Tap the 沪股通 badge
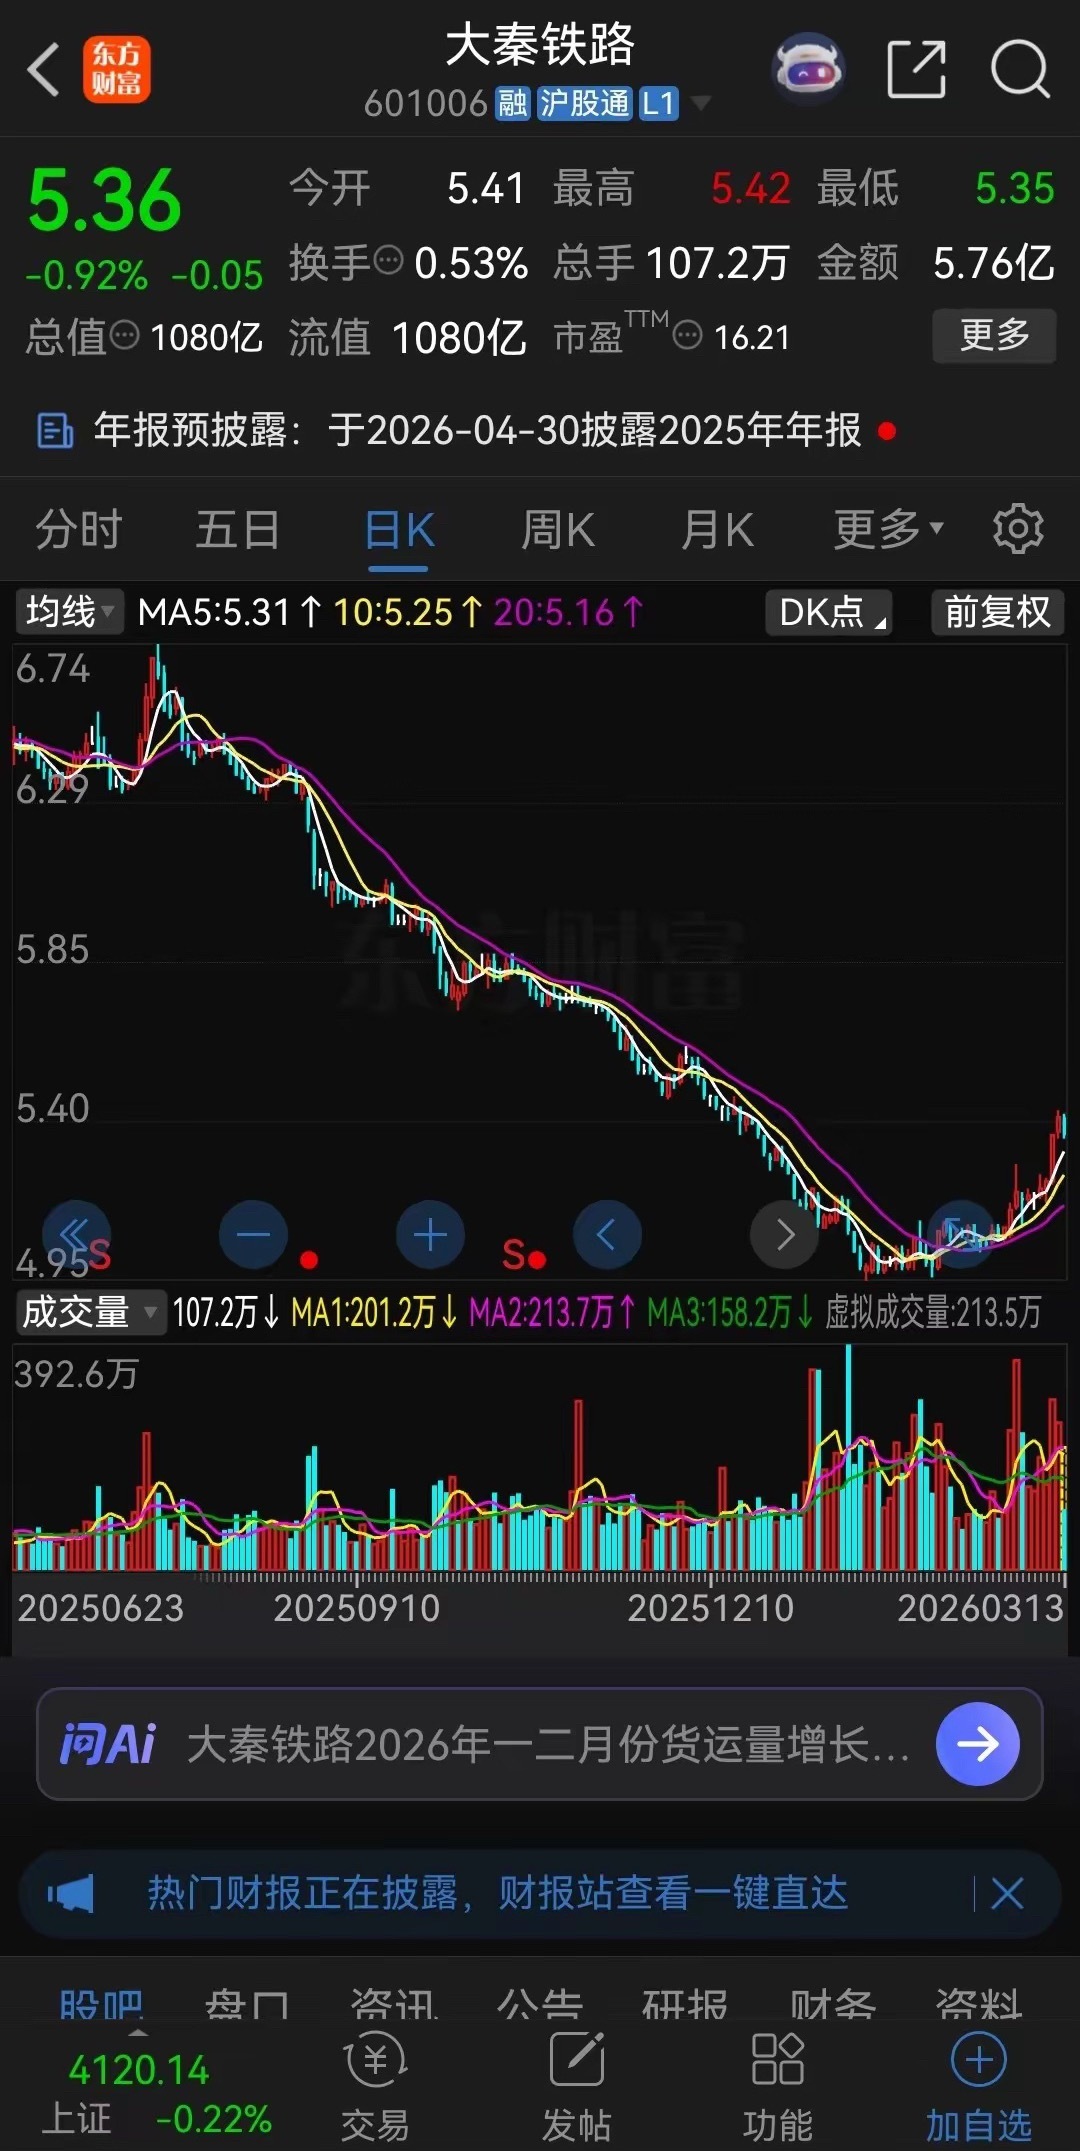 [584, 103]
